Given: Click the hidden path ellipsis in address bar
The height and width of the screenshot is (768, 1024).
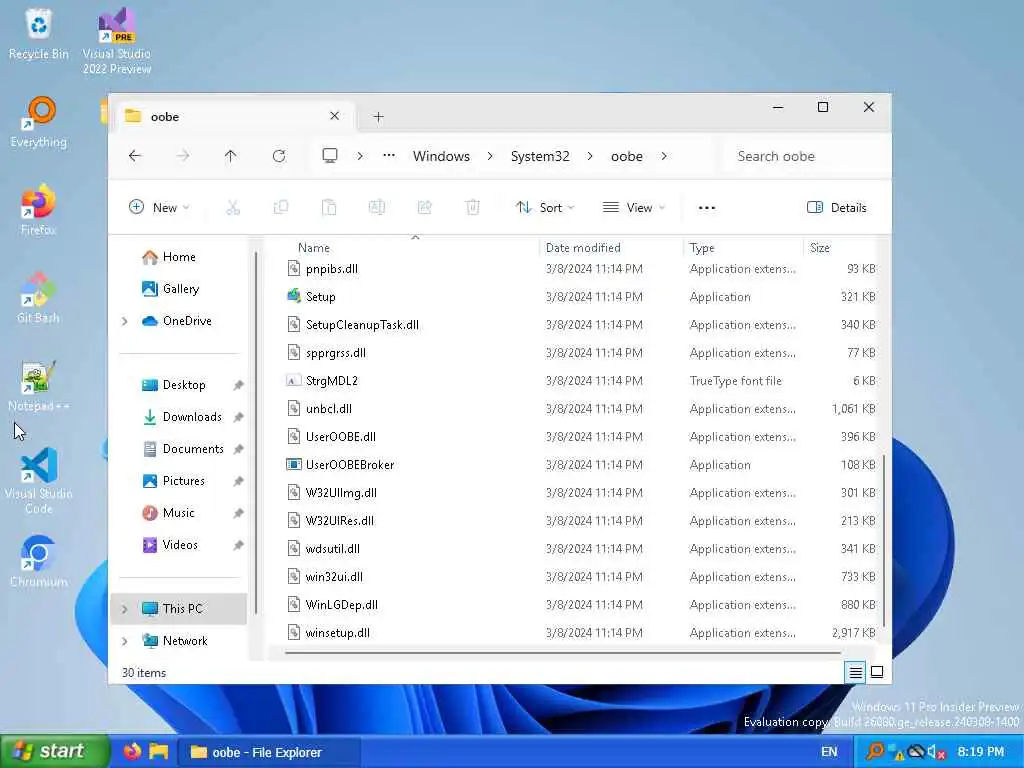Looking at the screenshot, I should 389,156.
